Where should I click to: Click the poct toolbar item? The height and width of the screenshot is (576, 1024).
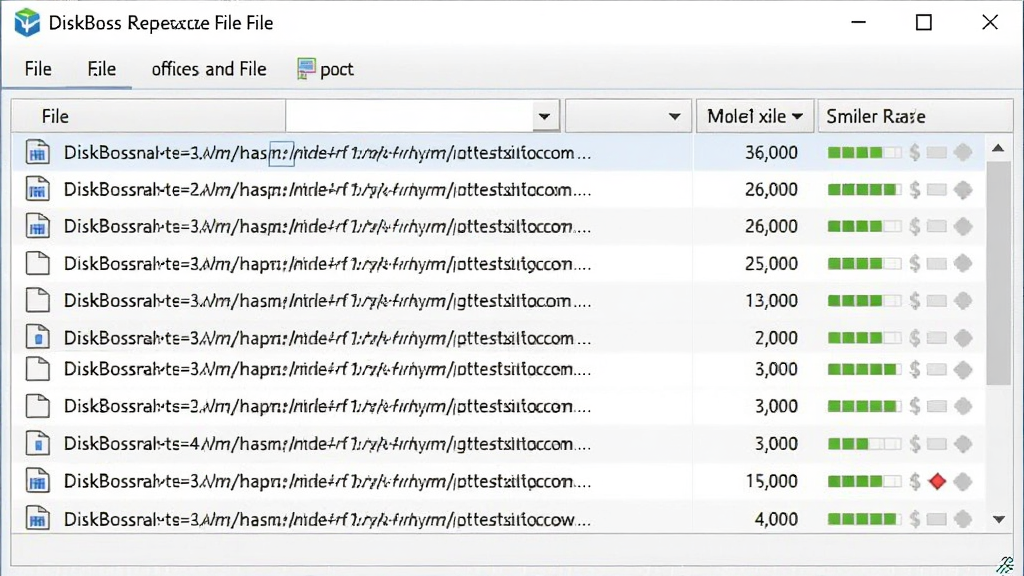pos(325,69)
